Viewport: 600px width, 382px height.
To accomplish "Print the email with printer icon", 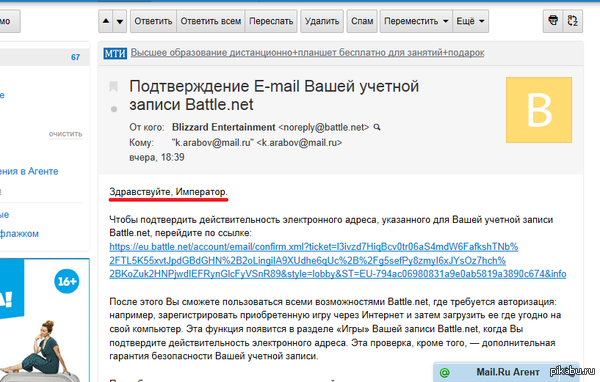I will pyautogui.click(x=553, y=21).
